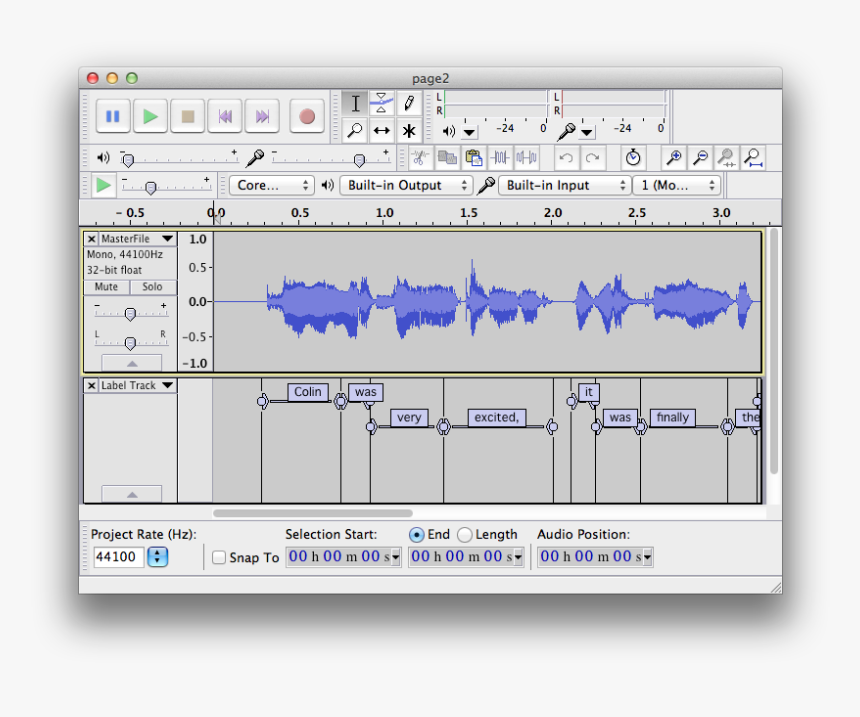Click the Zoom In icon
Viewport: 860px width, 717px height.
[x=674, y=159]
